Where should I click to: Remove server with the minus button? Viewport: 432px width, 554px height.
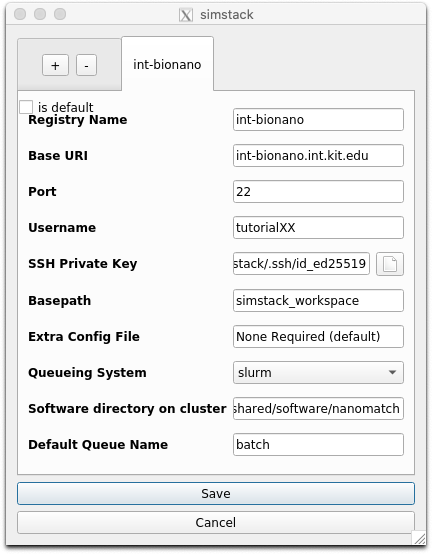pyautogui.click(x=86, y=65)
